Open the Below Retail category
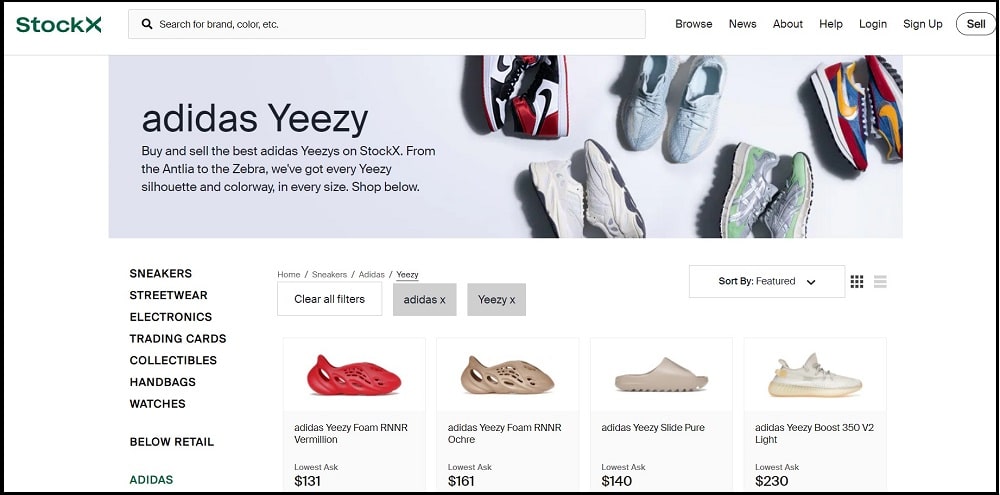 [x=172, y=442]
